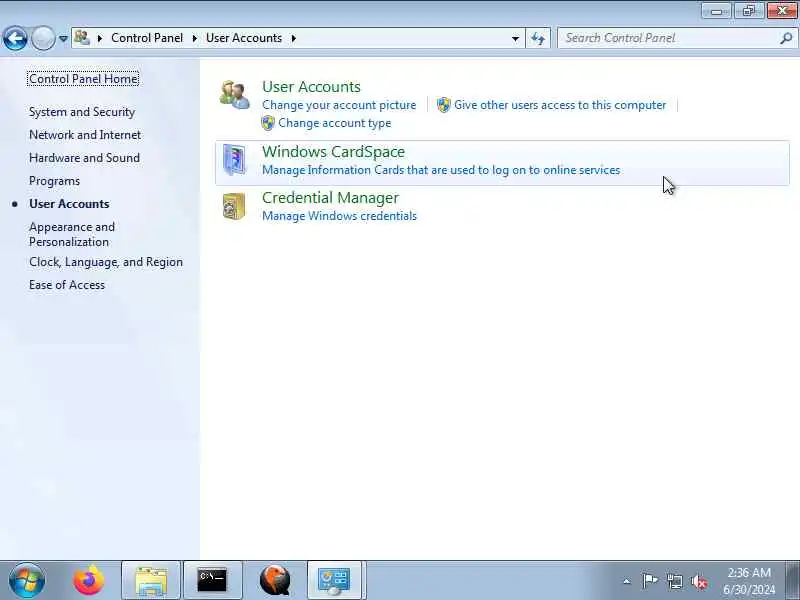Click Change account type link

(x=335, y=123)
